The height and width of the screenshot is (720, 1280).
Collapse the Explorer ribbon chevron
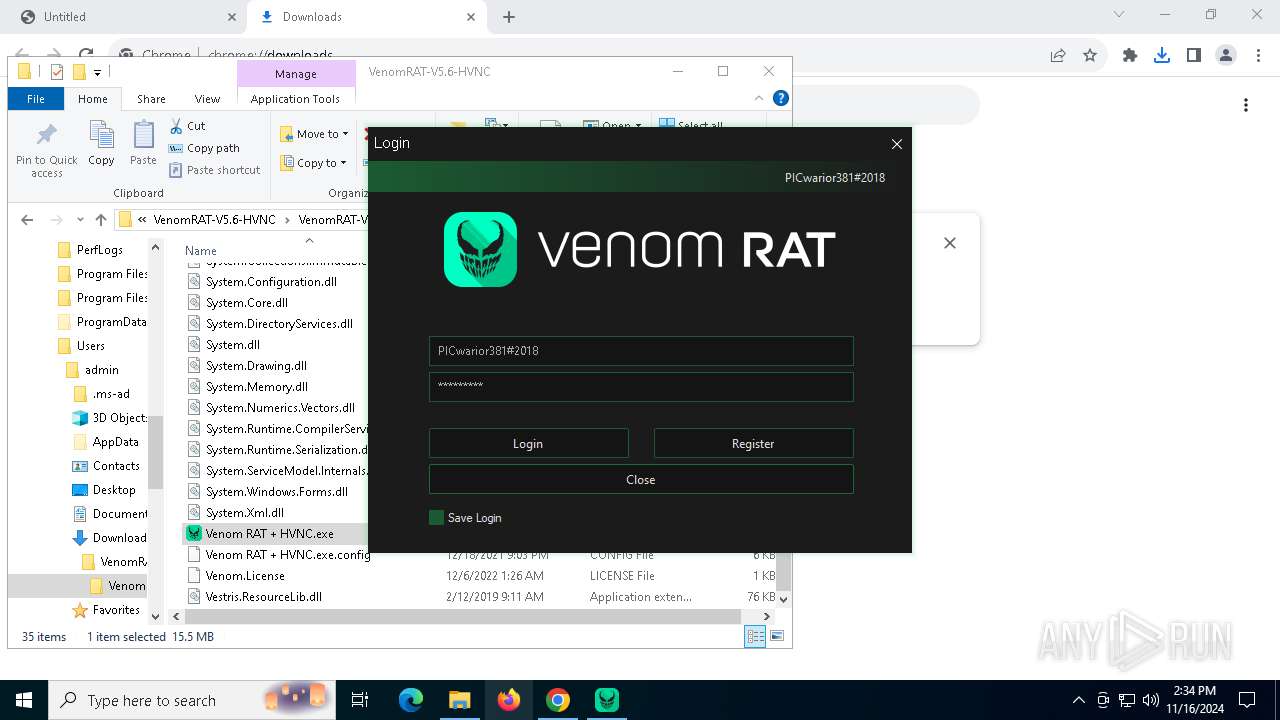759,98
